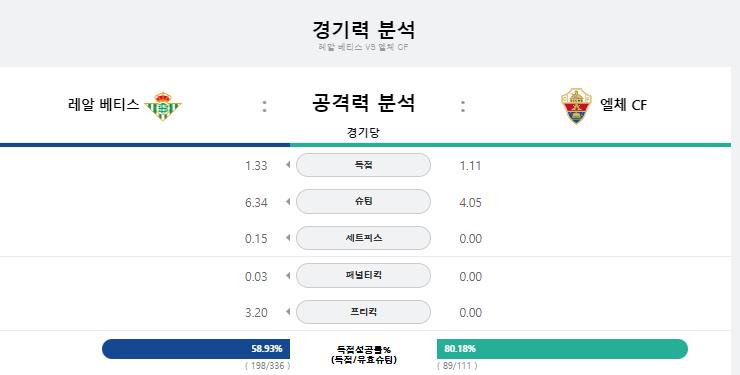
Task: Click the 엘체 CF team name
Action: pyautogui.click(x=623, y=105)
